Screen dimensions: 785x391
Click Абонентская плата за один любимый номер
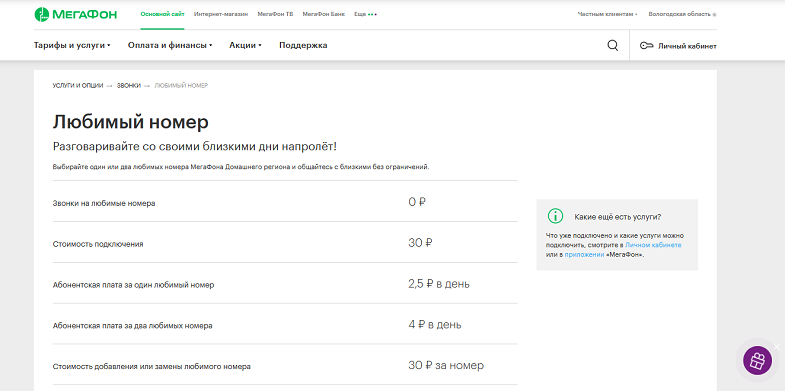tap(133, 285)
